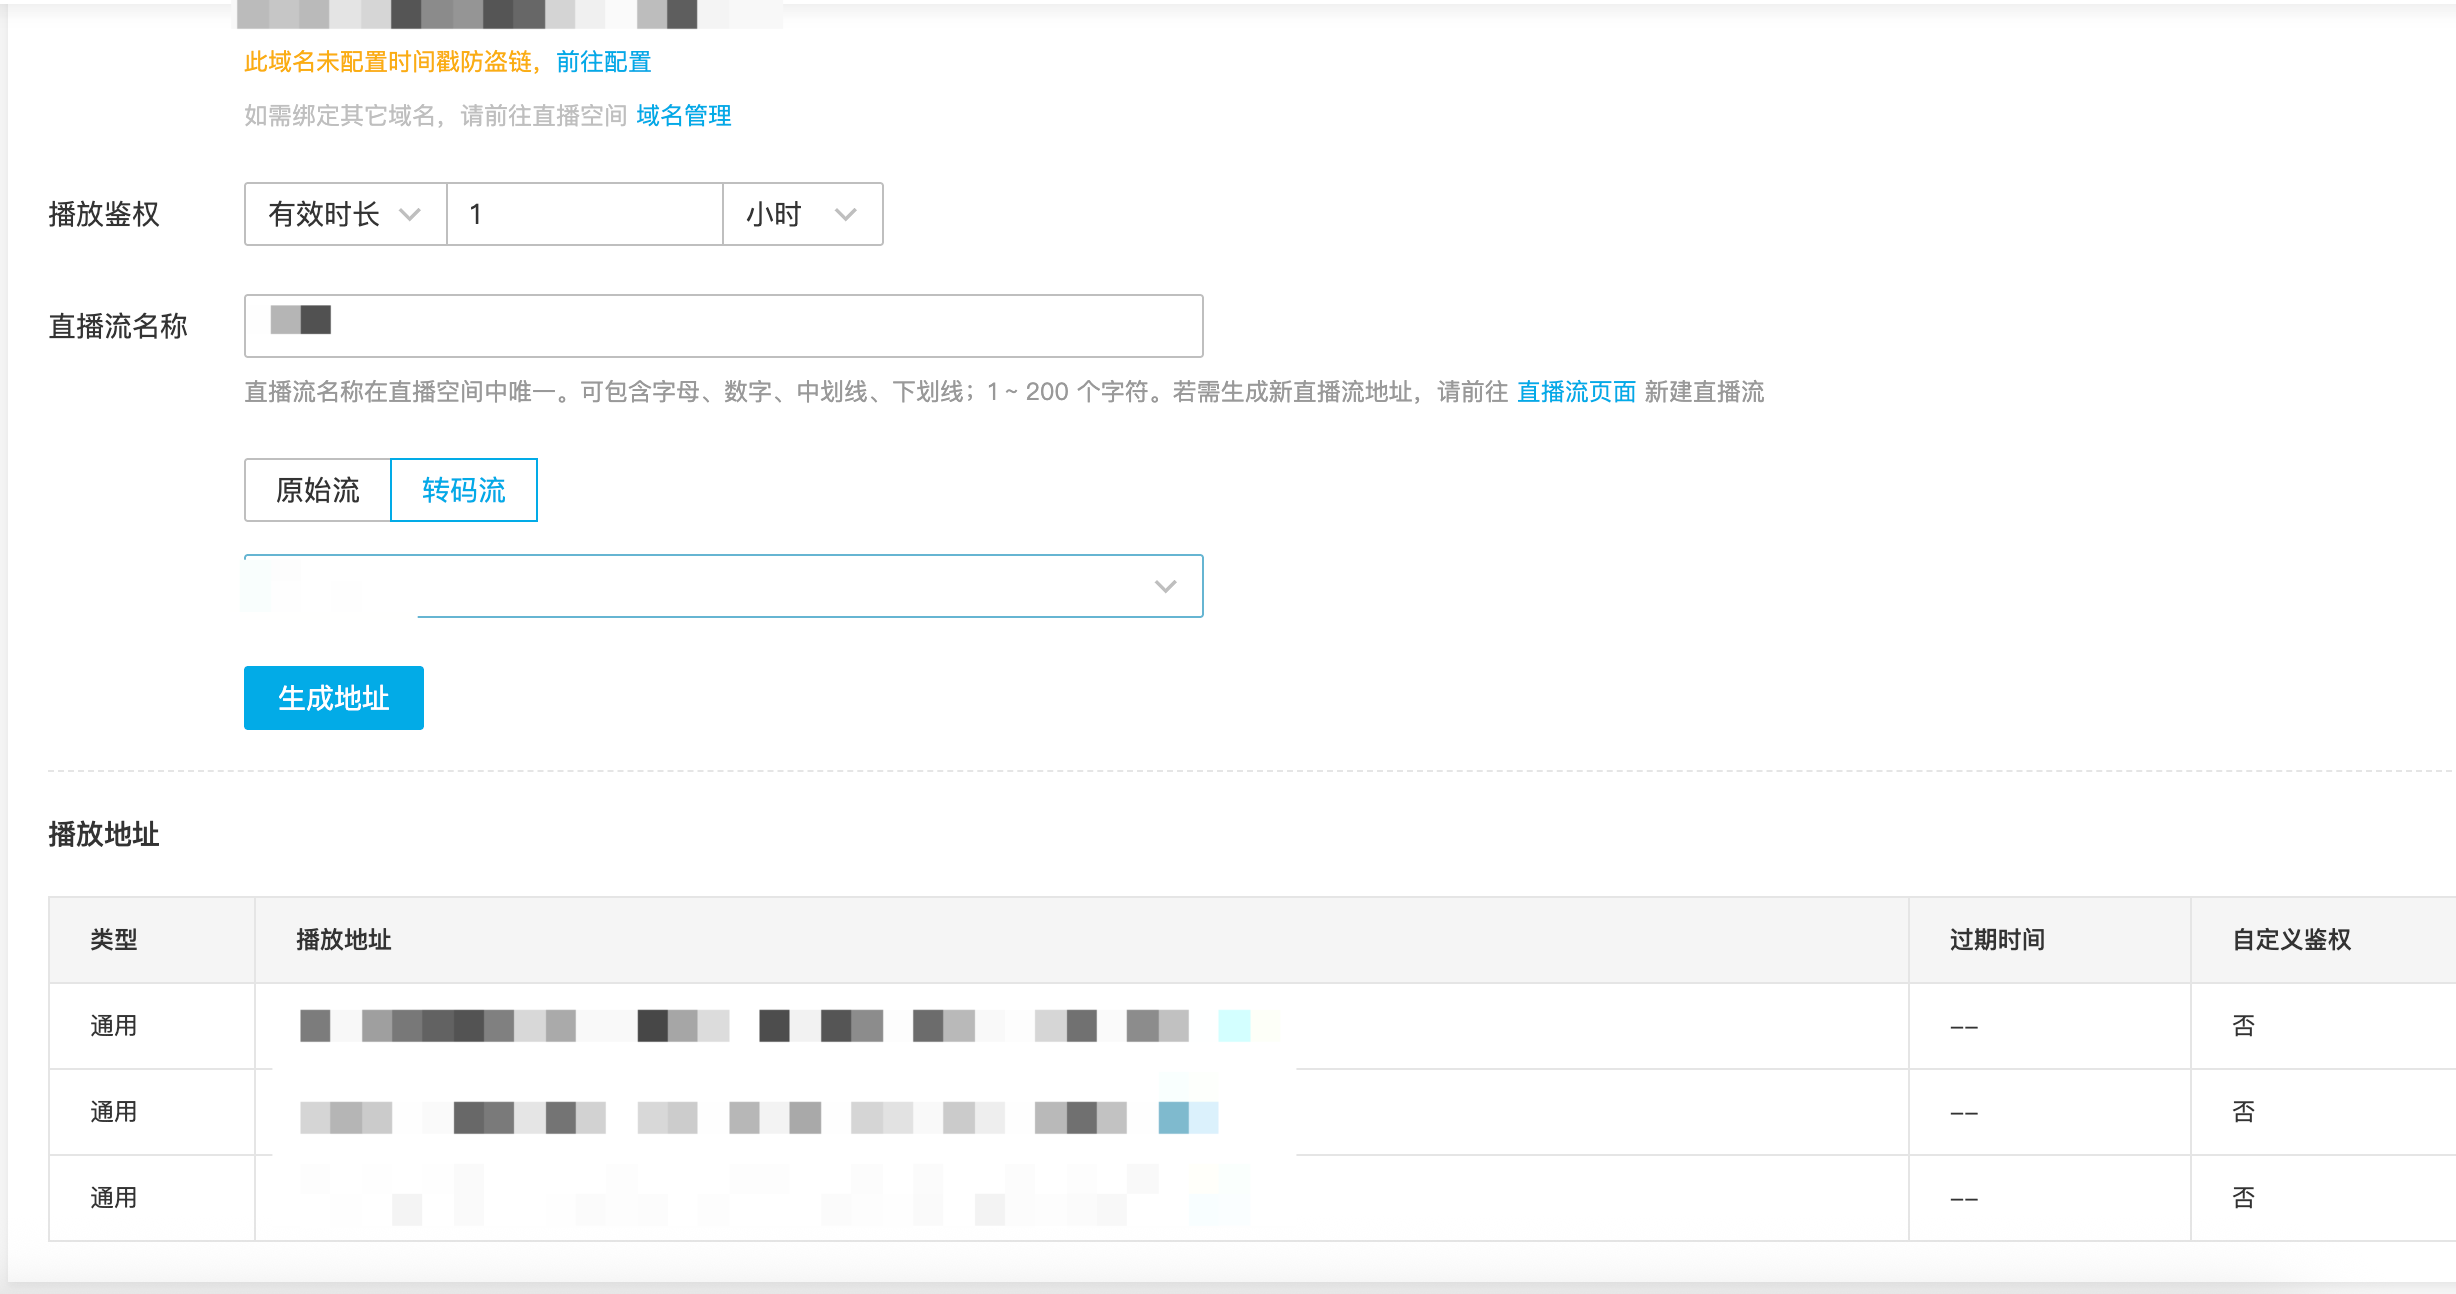Click 否 in the third table row
Viewport: 2456px width, 1294px height.
tap(2243, 1198)
